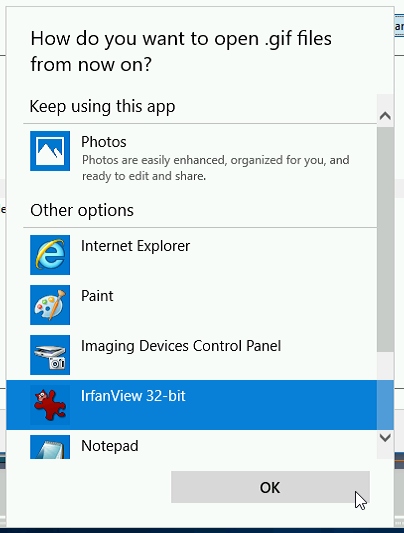Click the "Other options" section header
This screenshot has width=404, height=533.
[x=82, y=210]
